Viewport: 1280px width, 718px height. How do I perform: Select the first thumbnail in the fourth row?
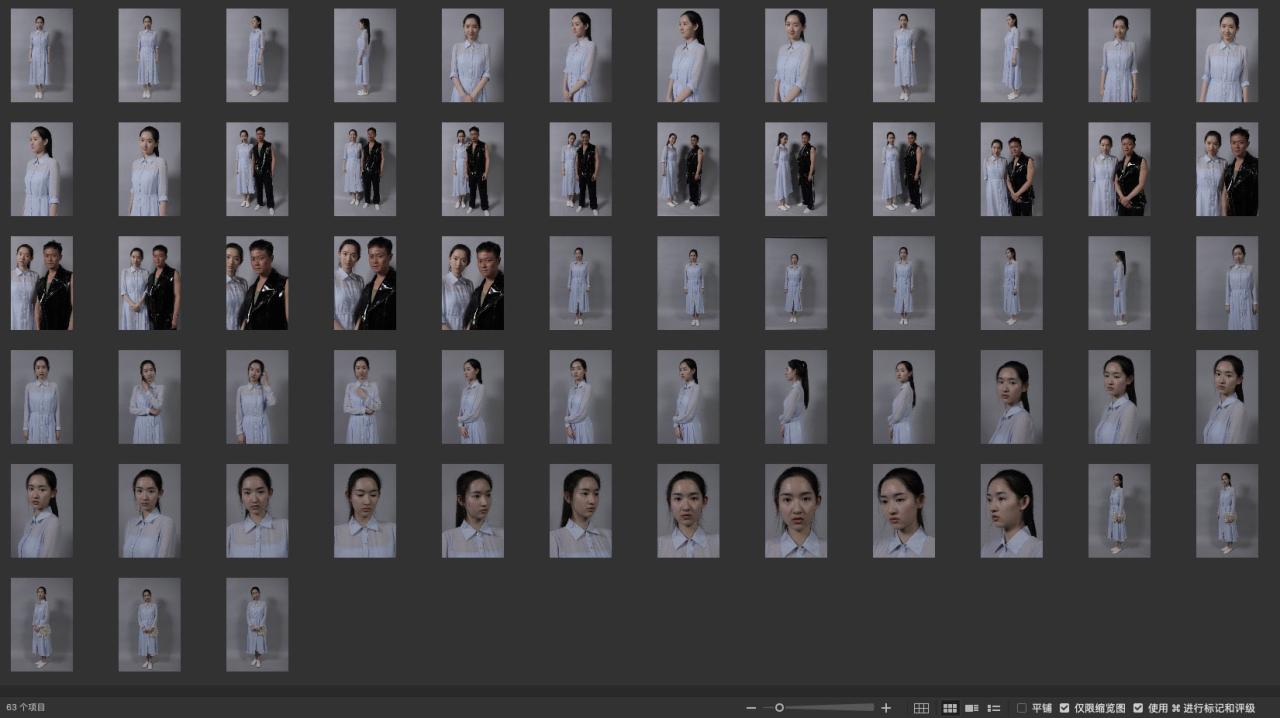(41, 397)
